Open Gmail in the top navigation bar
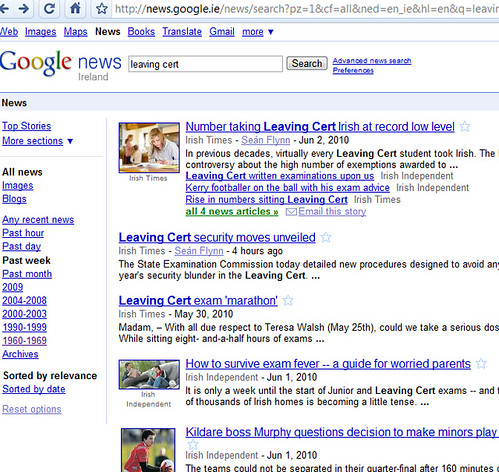The image size is (499, 472). pyautogui.click(x=222, y=32)
